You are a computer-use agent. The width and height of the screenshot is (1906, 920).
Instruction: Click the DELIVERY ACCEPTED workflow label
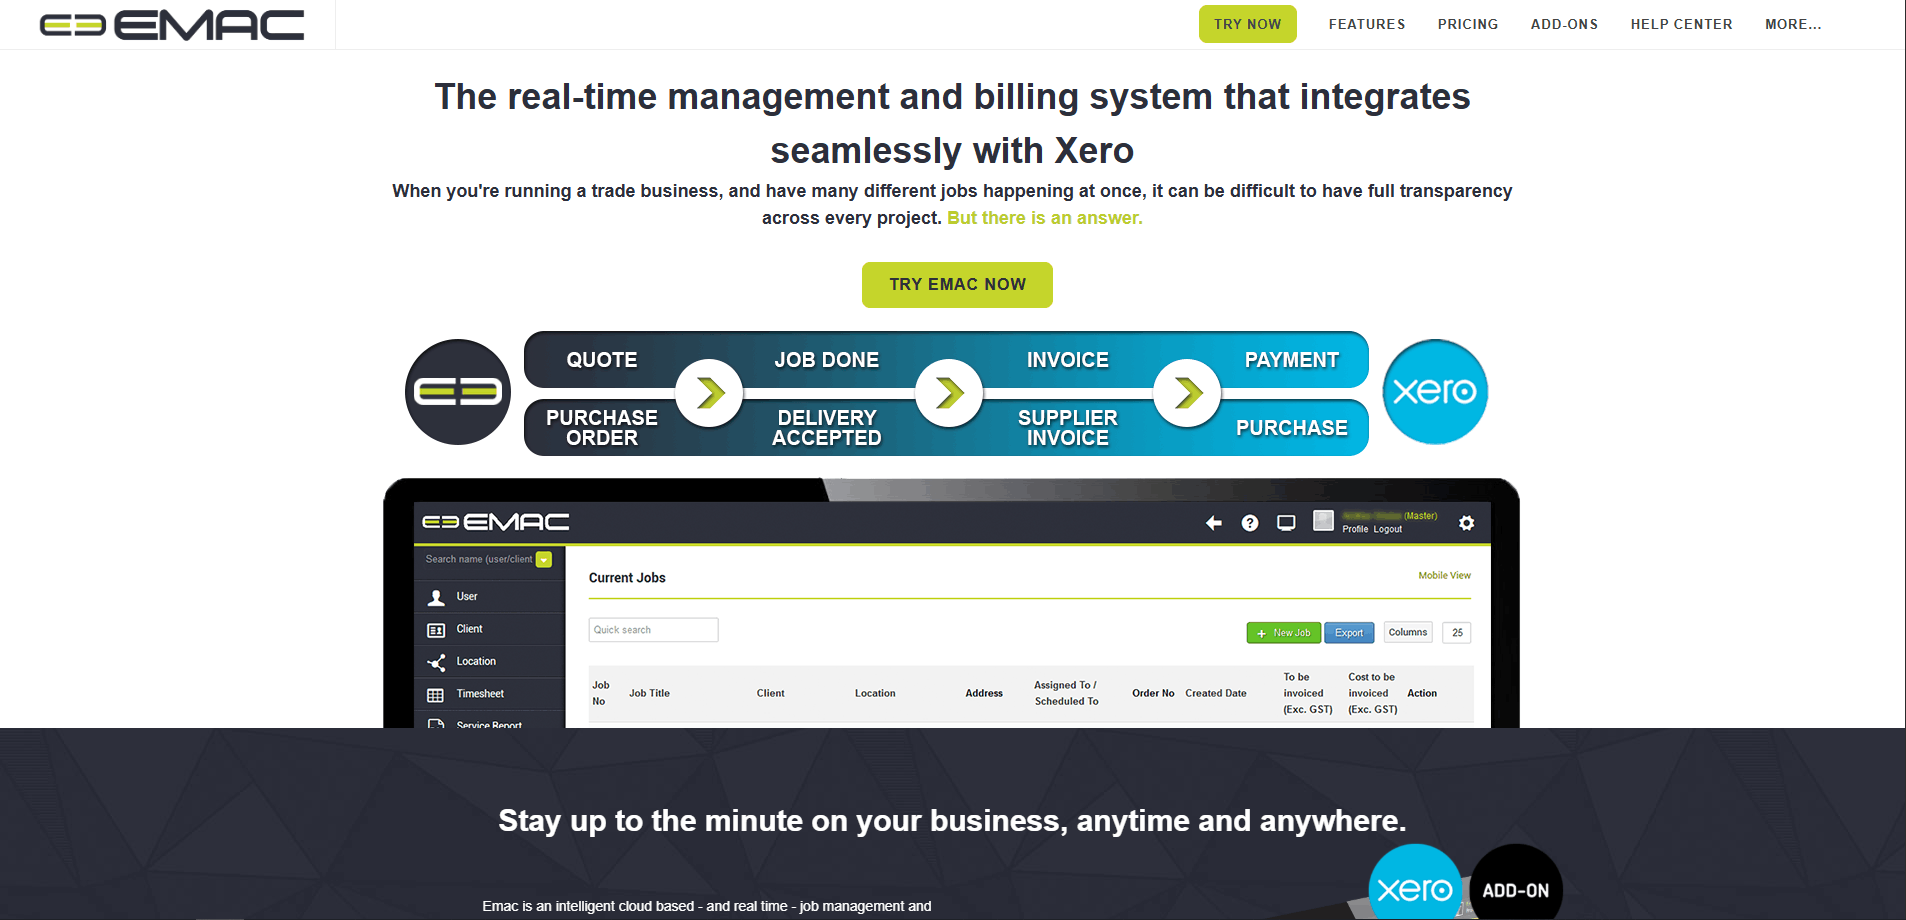827,428
